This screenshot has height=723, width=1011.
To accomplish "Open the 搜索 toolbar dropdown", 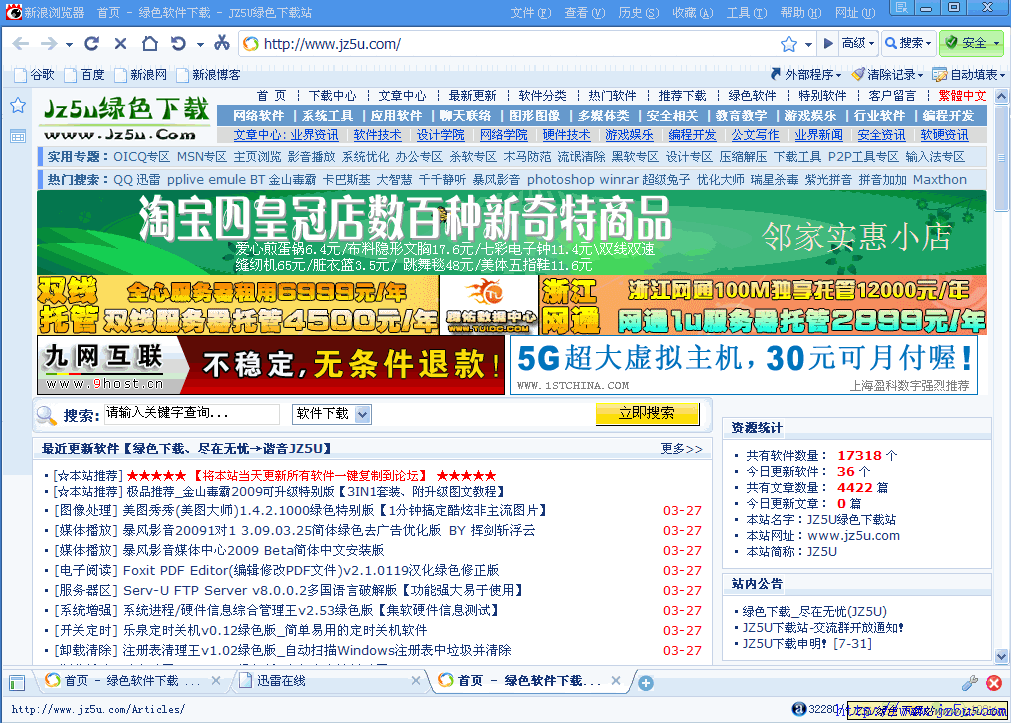I will pos(908,43).
